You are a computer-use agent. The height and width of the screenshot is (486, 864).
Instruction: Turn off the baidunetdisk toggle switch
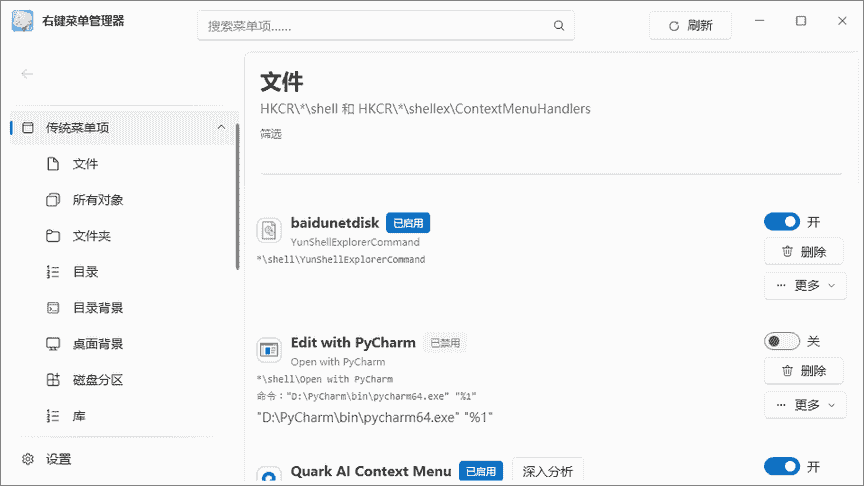[x=782, y=222]
